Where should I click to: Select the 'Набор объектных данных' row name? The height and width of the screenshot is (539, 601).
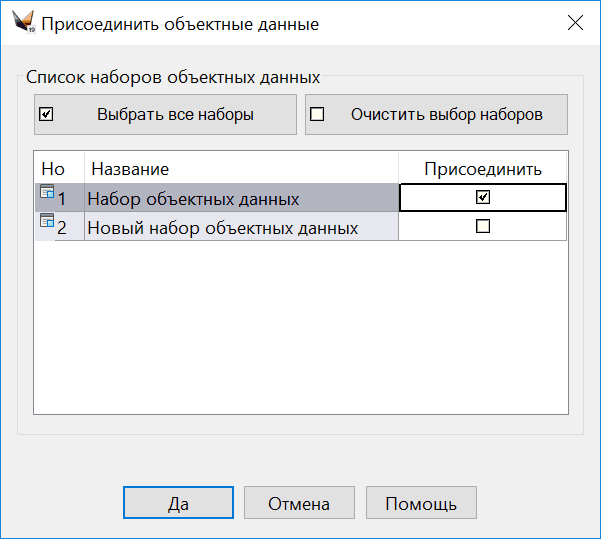[x=193, y=199]
